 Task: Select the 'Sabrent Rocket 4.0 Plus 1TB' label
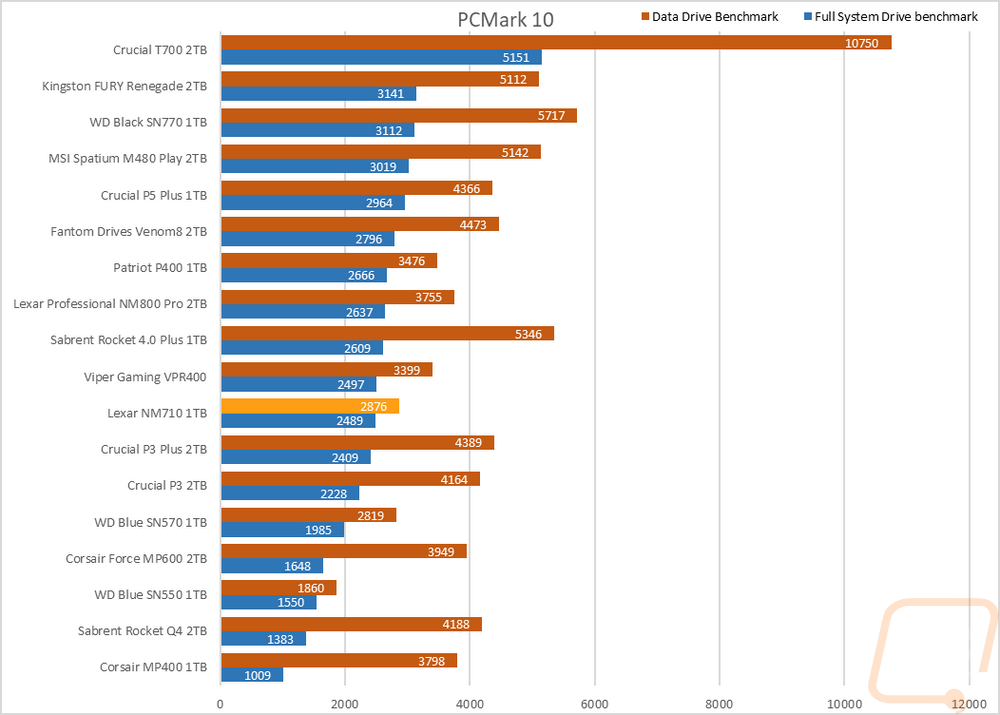click(129, 340)
